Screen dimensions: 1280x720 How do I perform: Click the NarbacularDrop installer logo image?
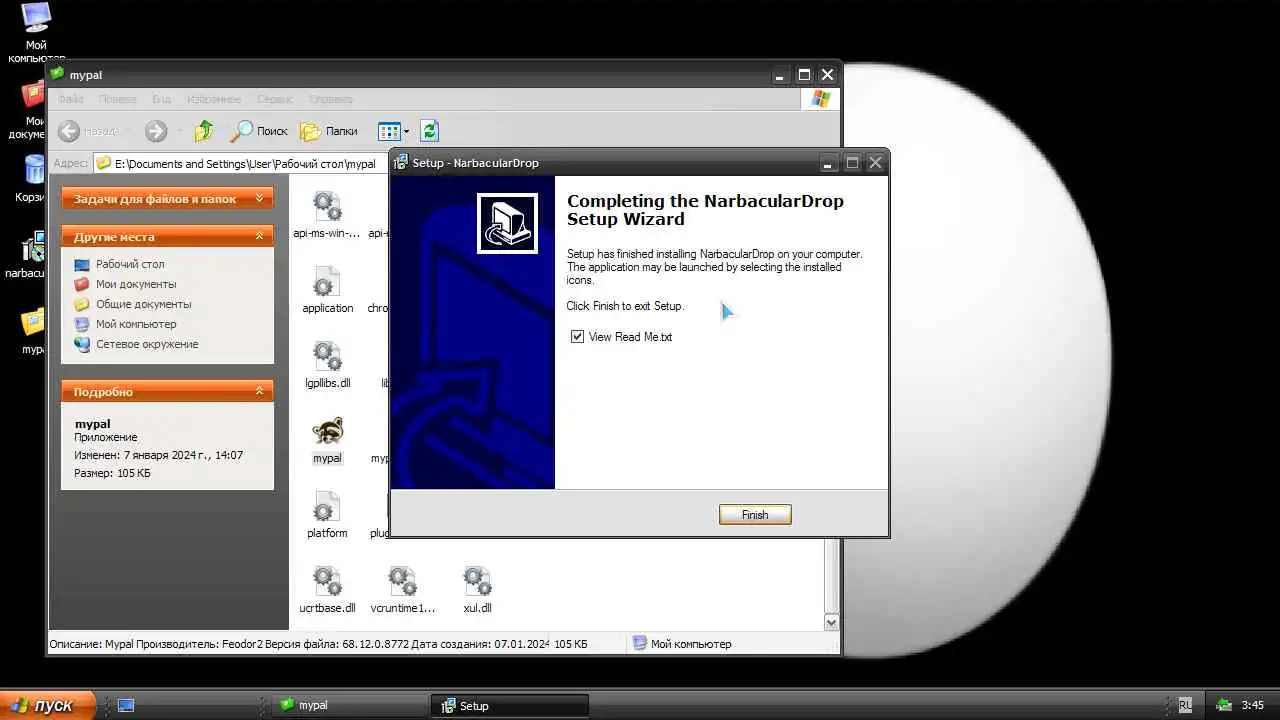point(507,223)
